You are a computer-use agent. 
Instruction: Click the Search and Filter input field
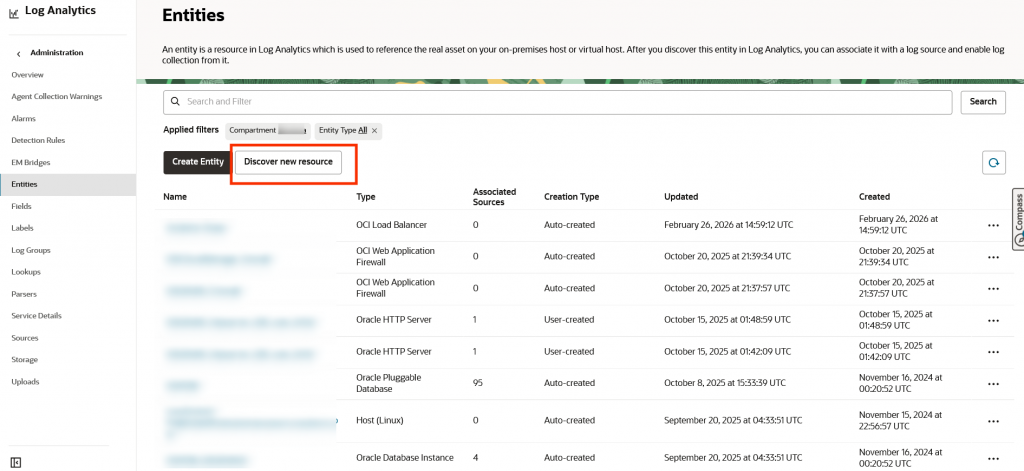point(558,102)
